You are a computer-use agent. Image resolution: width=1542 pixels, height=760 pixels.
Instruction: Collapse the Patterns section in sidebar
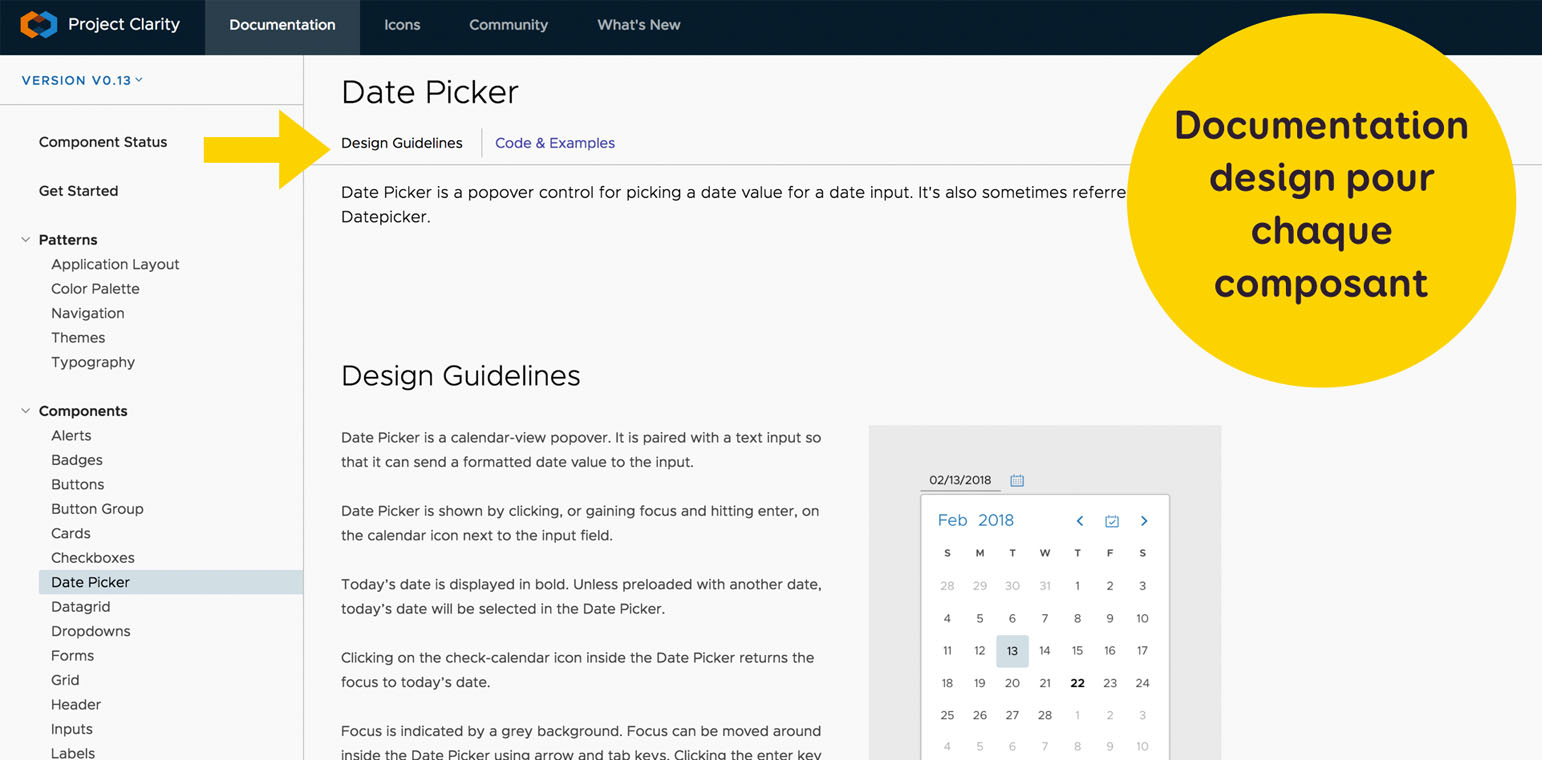[x=26, y=240]
